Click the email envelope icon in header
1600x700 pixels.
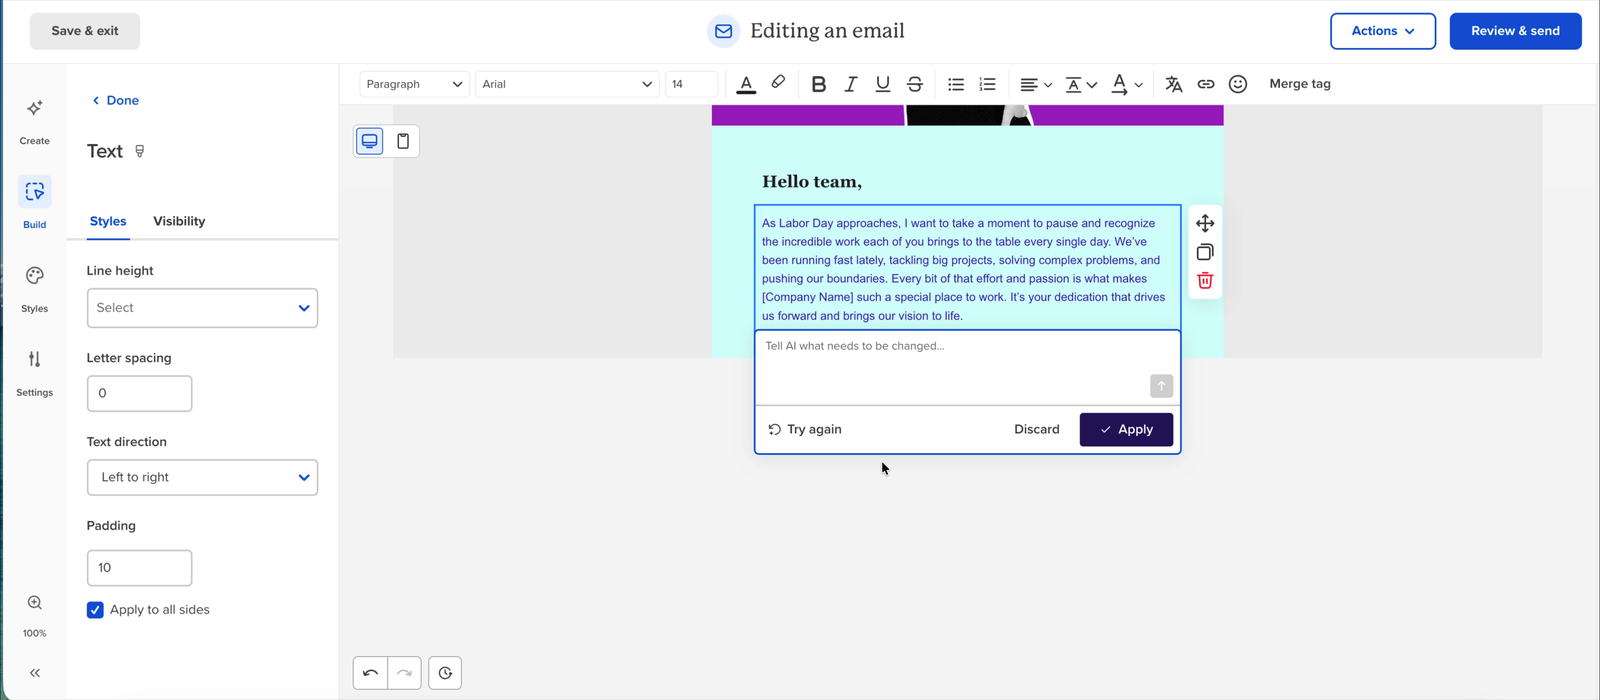click(x=723, y=31)
